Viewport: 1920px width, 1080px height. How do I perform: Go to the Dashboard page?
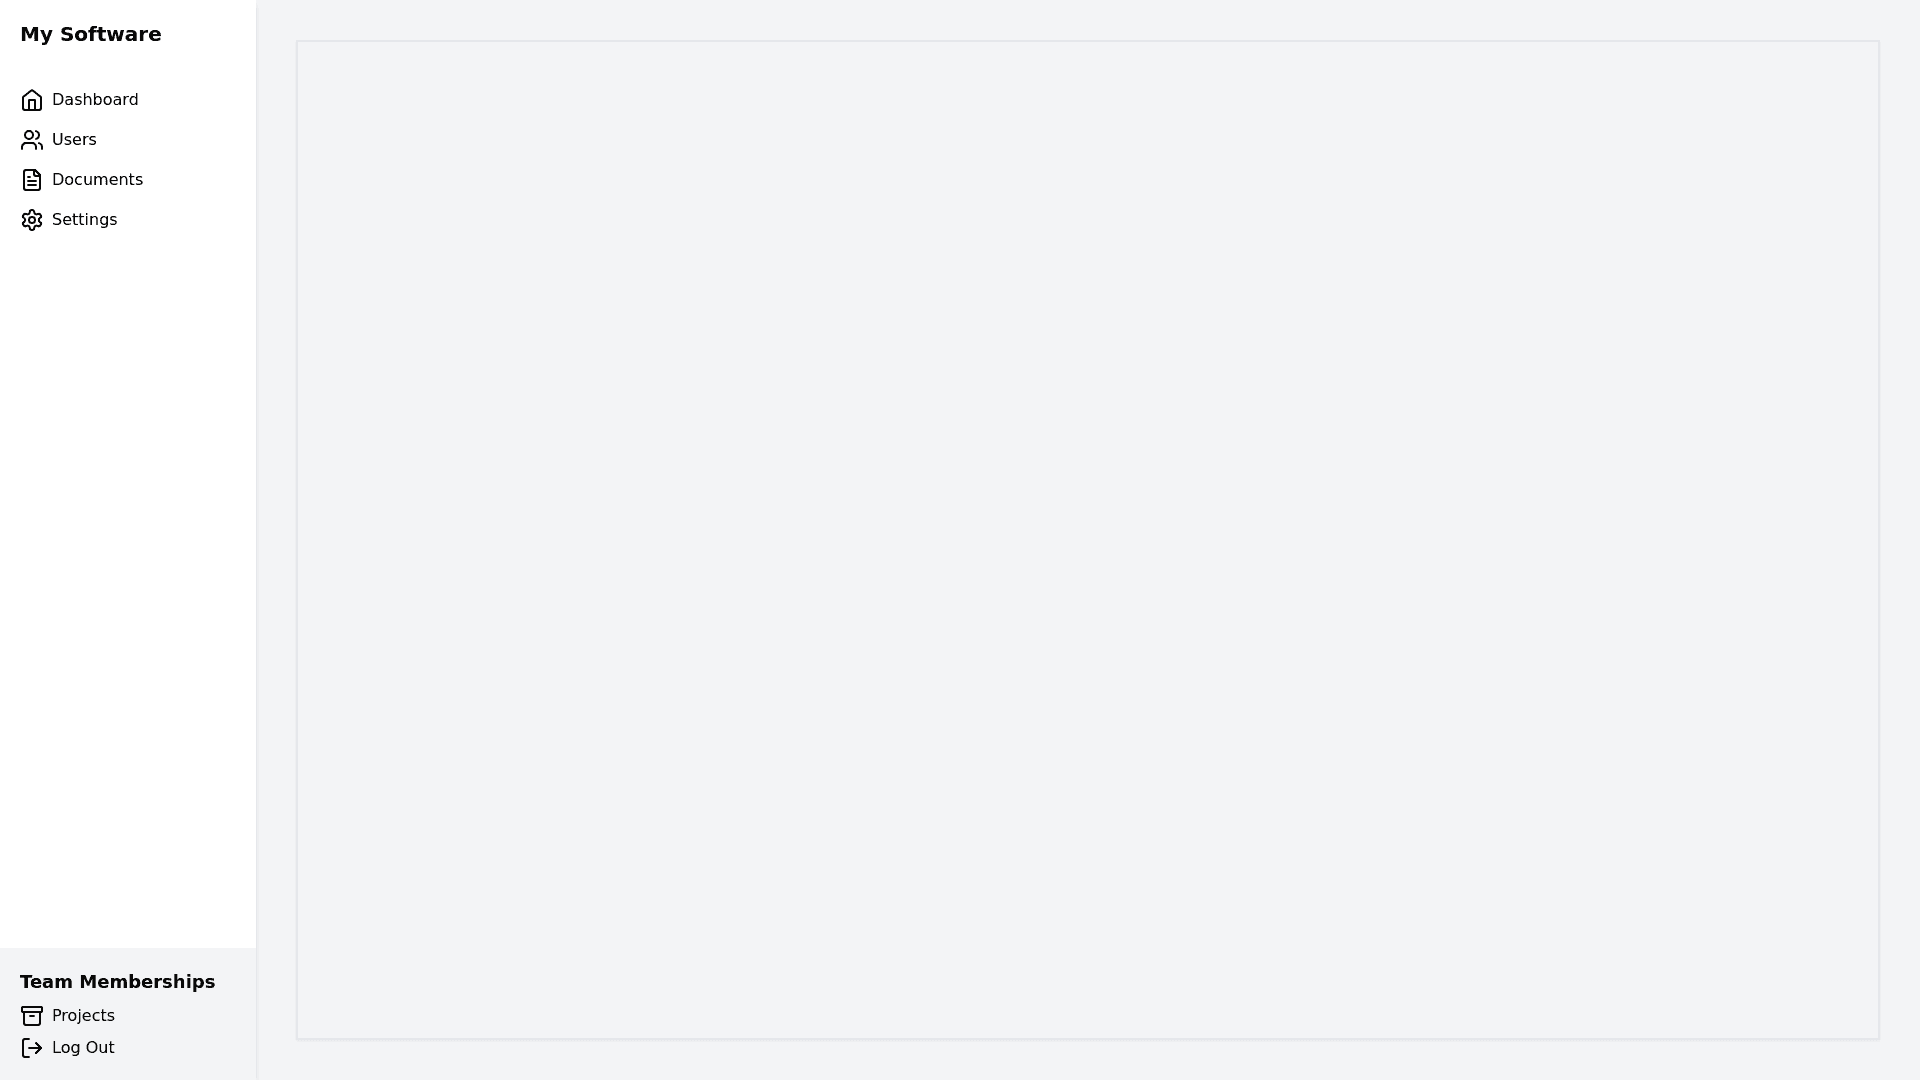coord(95,100)
